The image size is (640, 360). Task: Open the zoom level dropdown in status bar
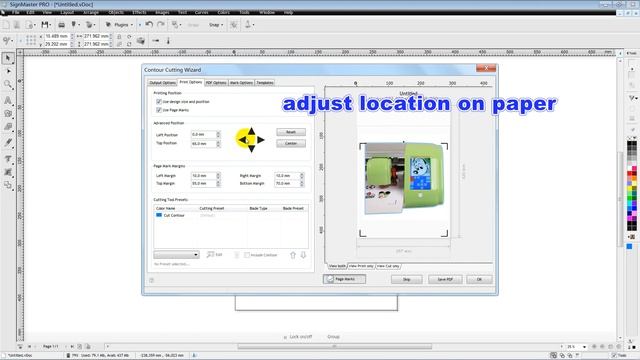(x=584, y=347)
